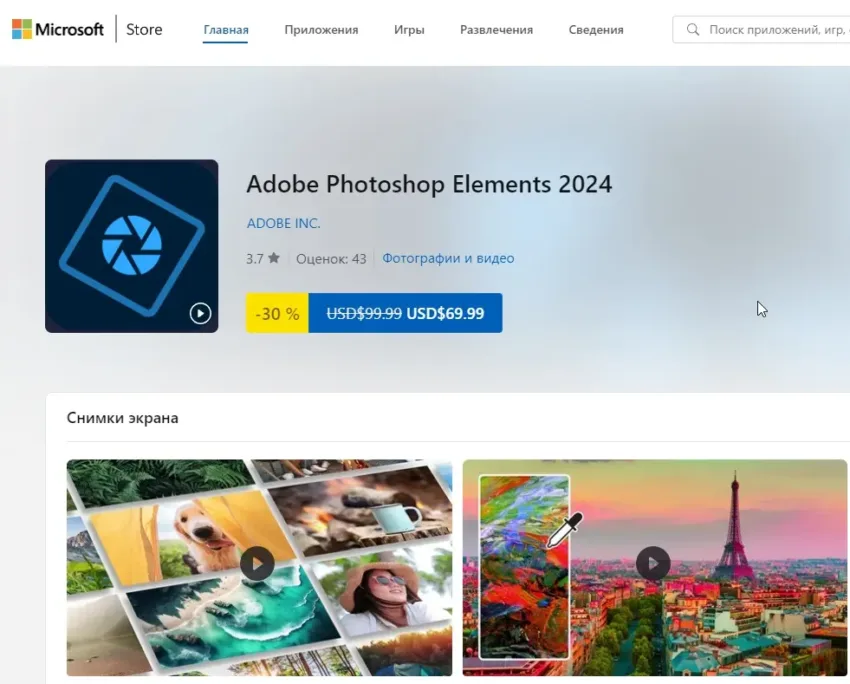Open the Приложения menu

pos(321,30)
